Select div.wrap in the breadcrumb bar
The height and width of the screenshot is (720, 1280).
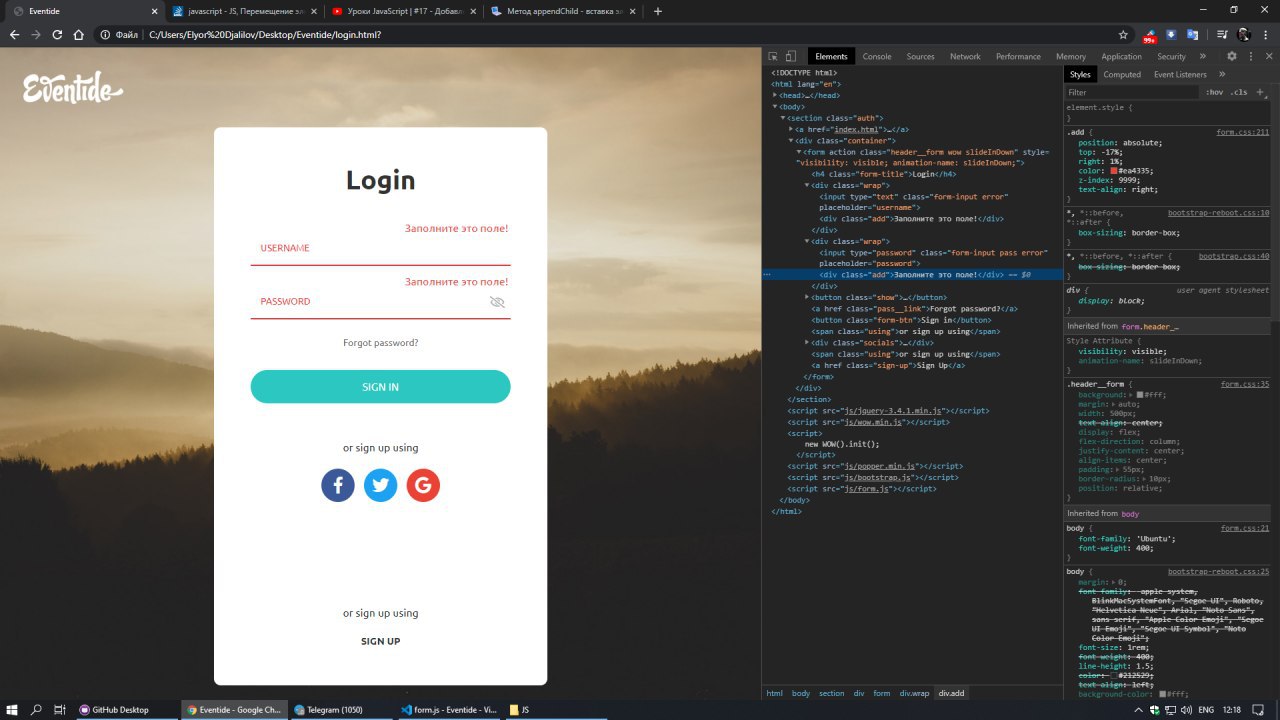tap(914, 693)
